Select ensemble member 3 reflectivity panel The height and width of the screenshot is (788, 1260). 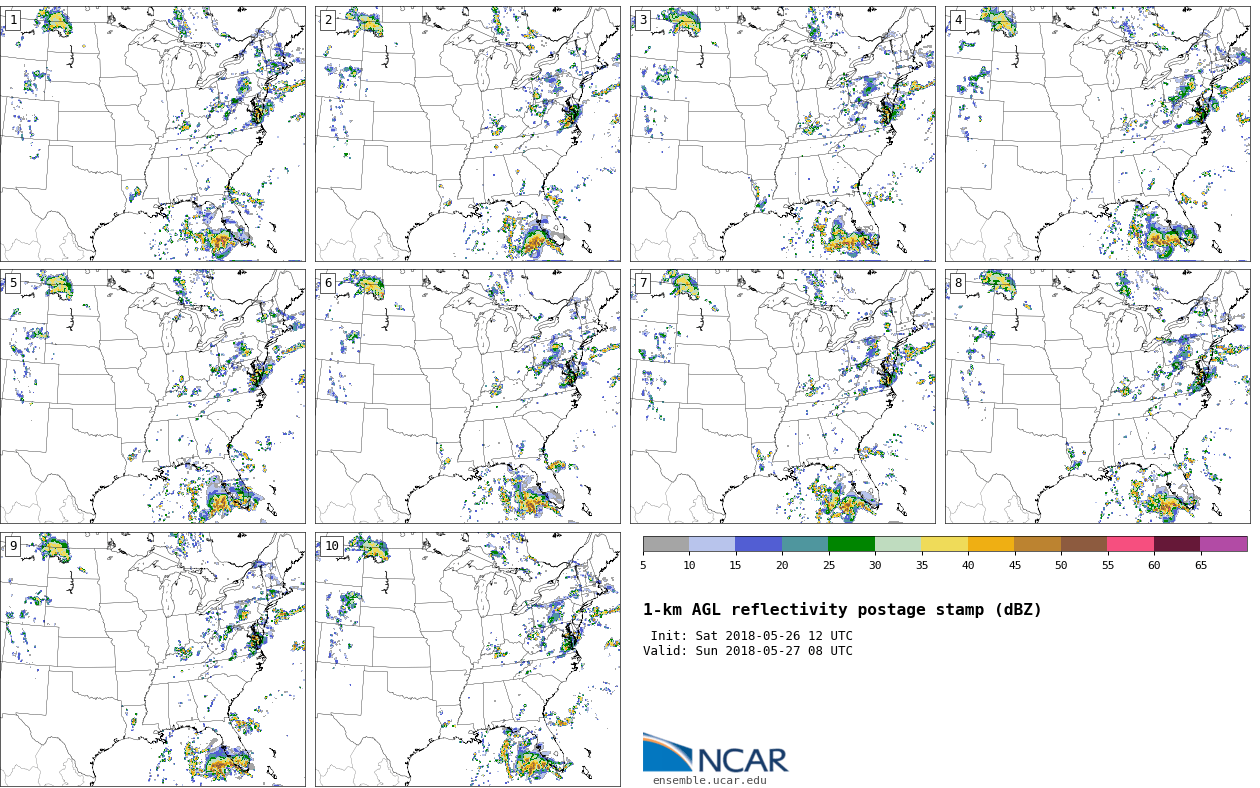coord(782,134)
